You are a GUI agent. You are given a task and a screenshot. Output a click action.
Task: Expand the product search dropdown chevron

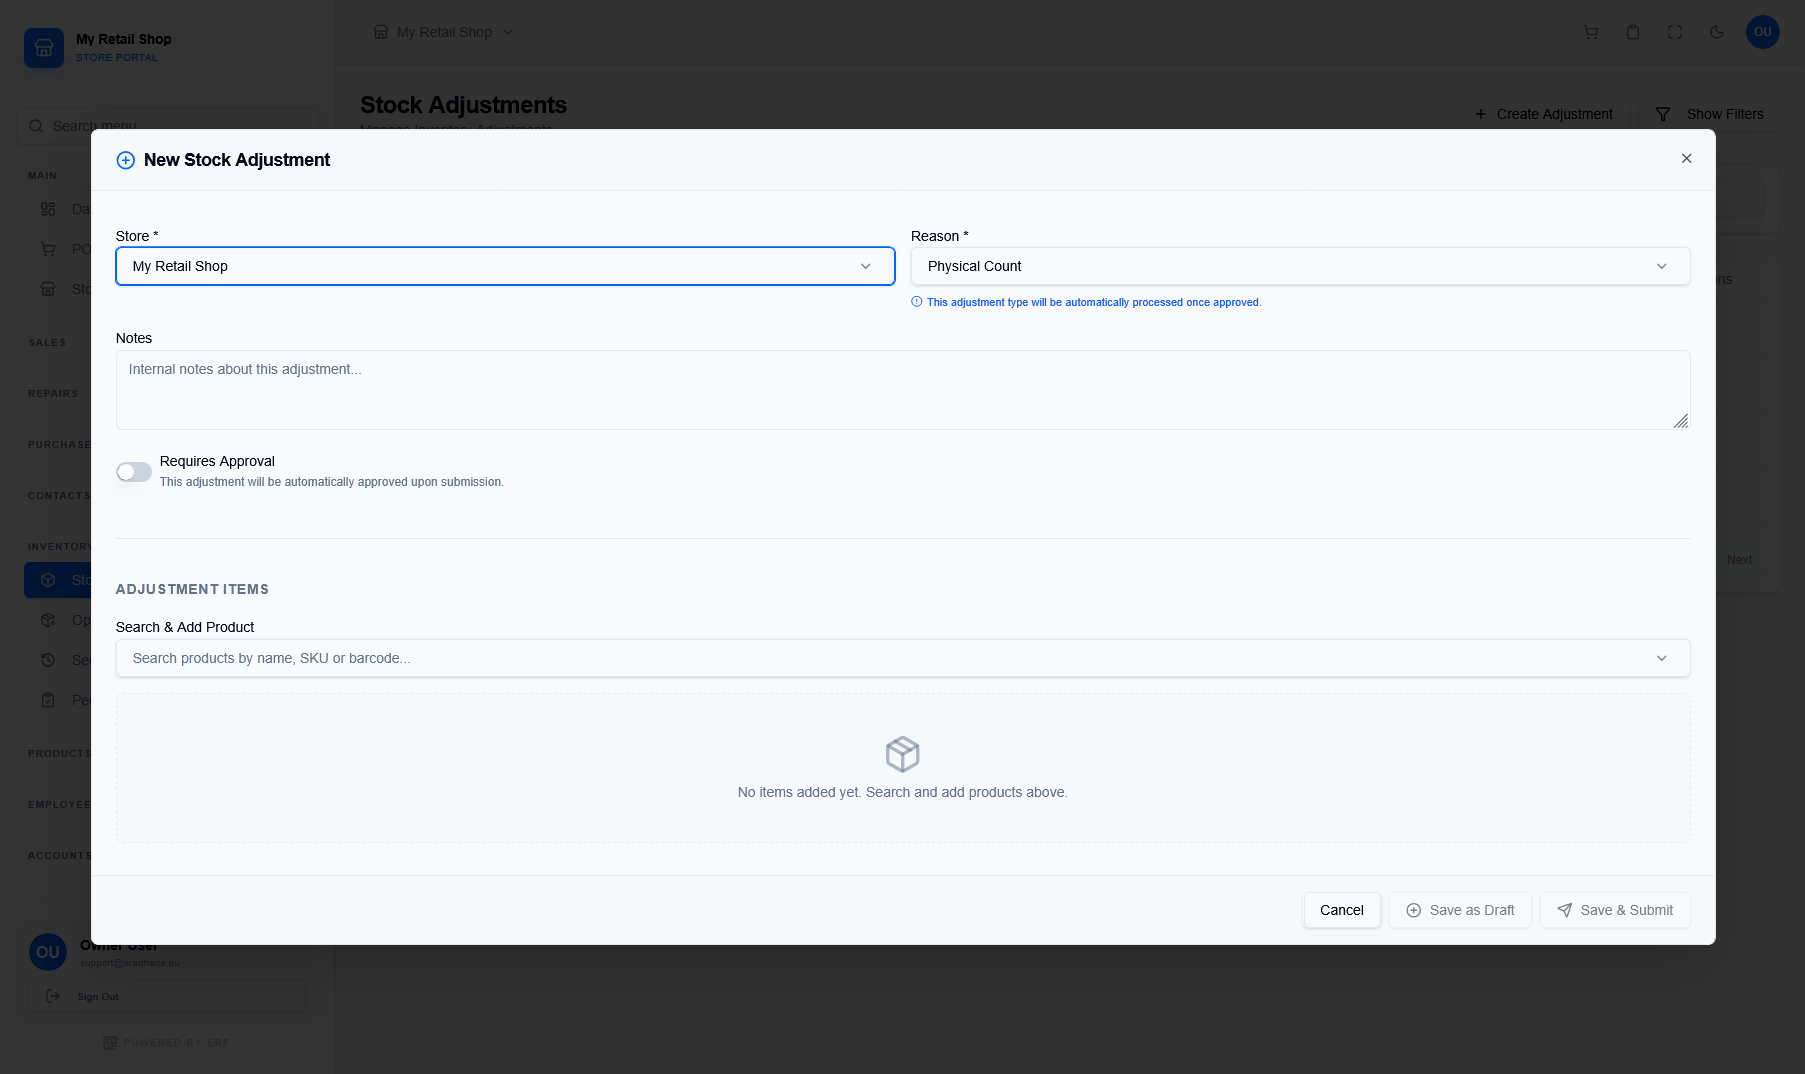click(x=1661, y=658)
